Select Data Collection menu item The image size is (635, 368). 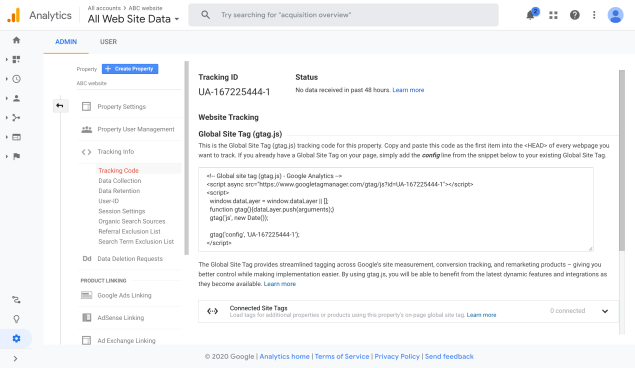point(120,181)
